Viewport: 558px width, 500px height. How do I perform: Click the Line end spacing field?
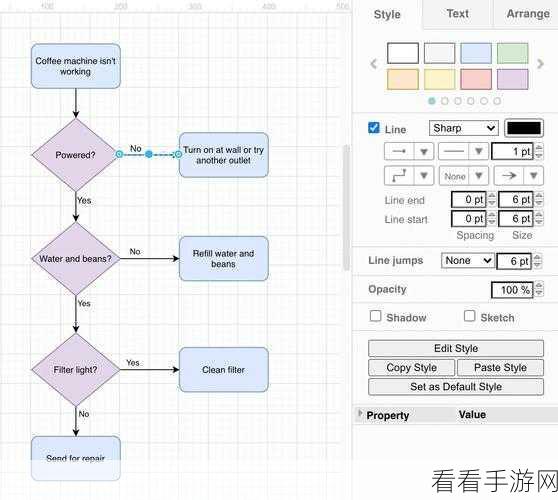tap(468, 200)
